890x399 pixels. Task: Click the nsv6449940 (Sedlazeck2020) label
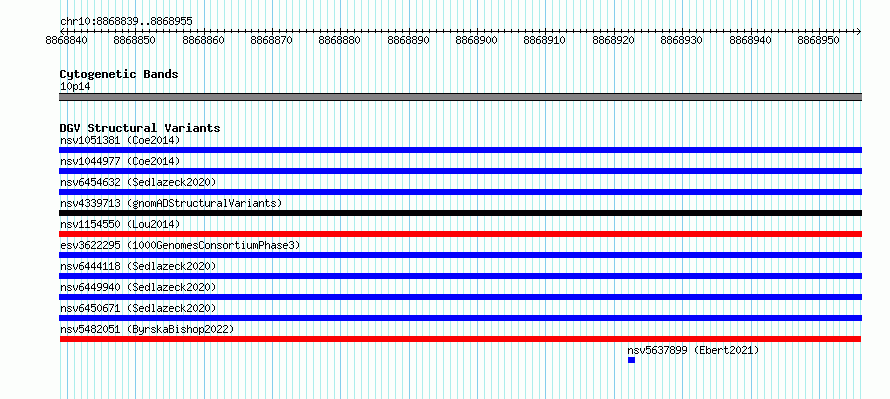(x=138, y=287)
